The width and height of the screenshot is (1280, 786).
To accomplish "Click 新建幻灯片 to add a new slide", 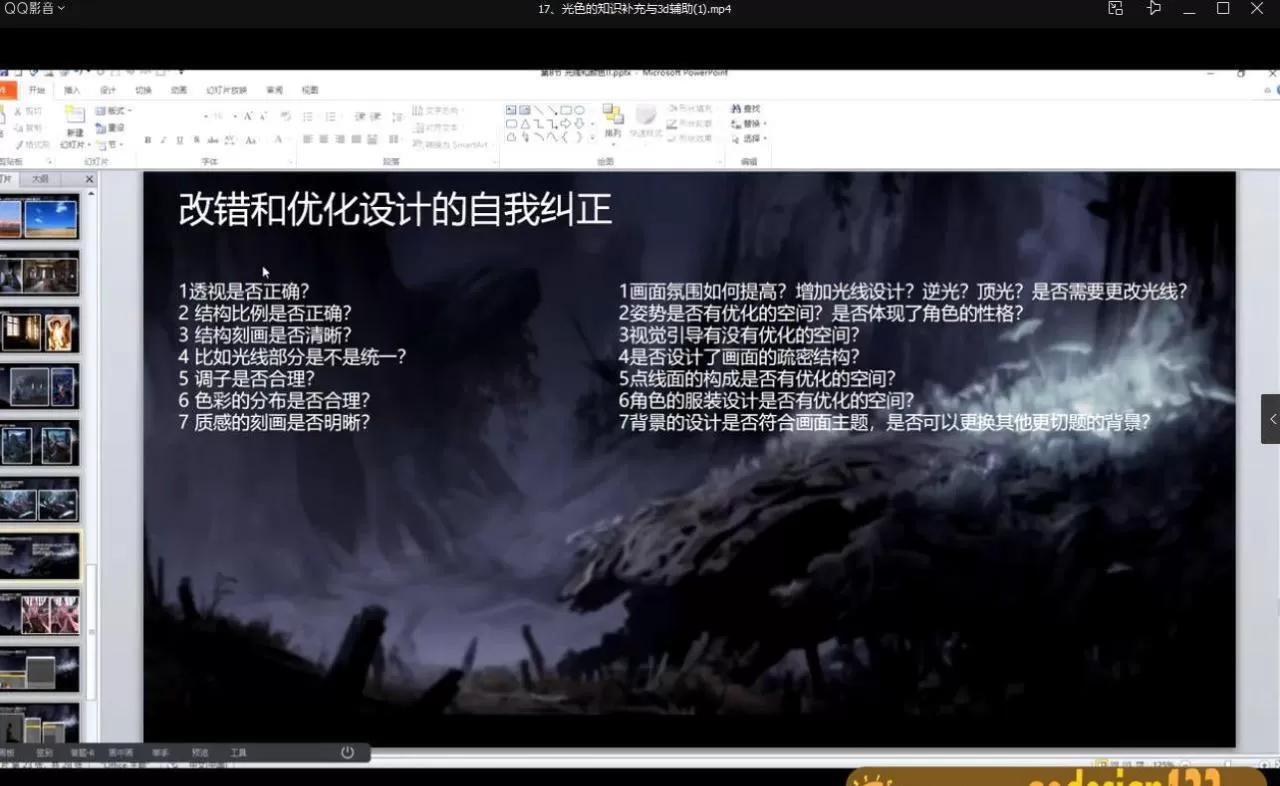I will [x=77, y=125].
